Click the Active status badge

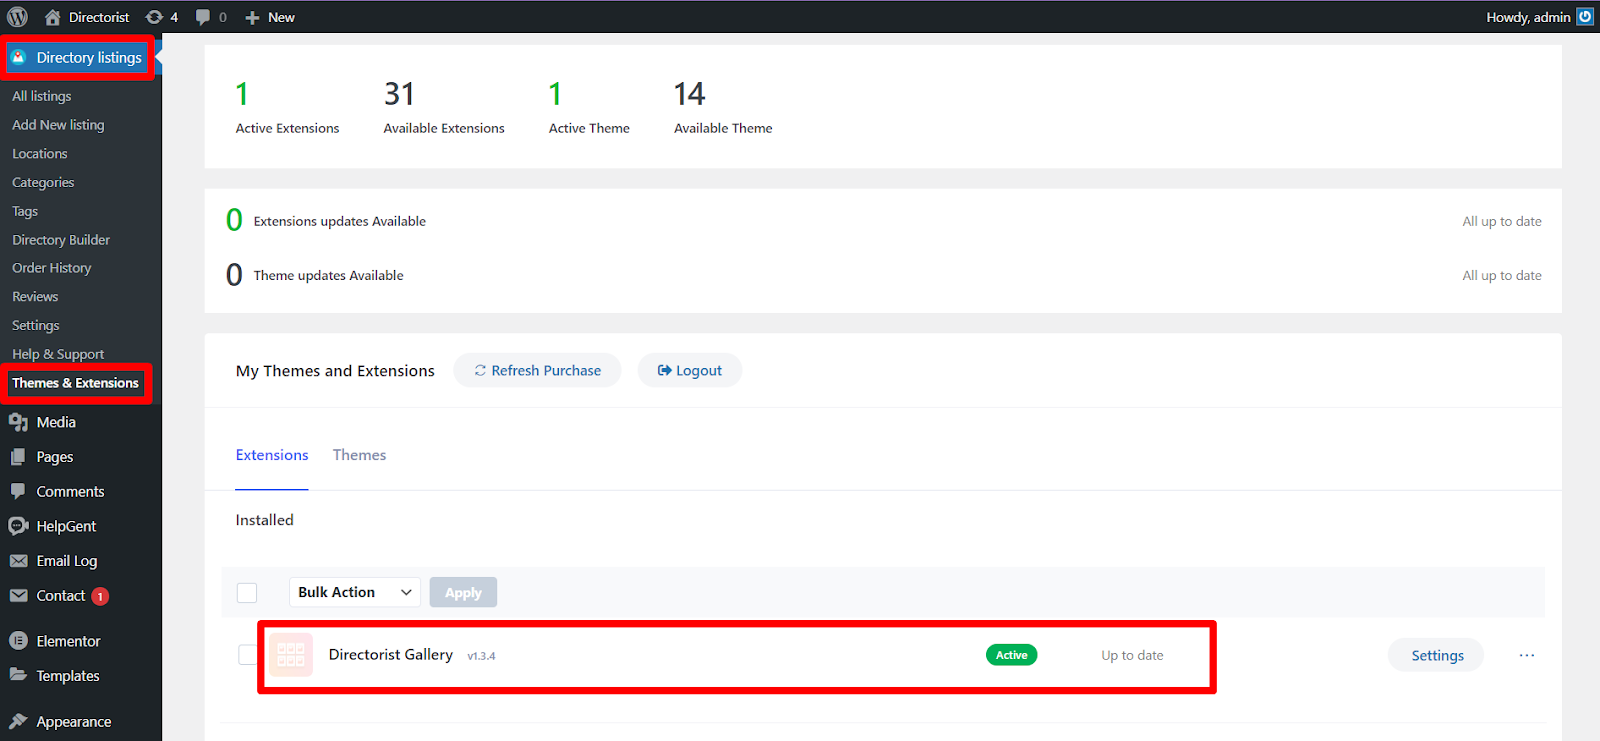1011,655
